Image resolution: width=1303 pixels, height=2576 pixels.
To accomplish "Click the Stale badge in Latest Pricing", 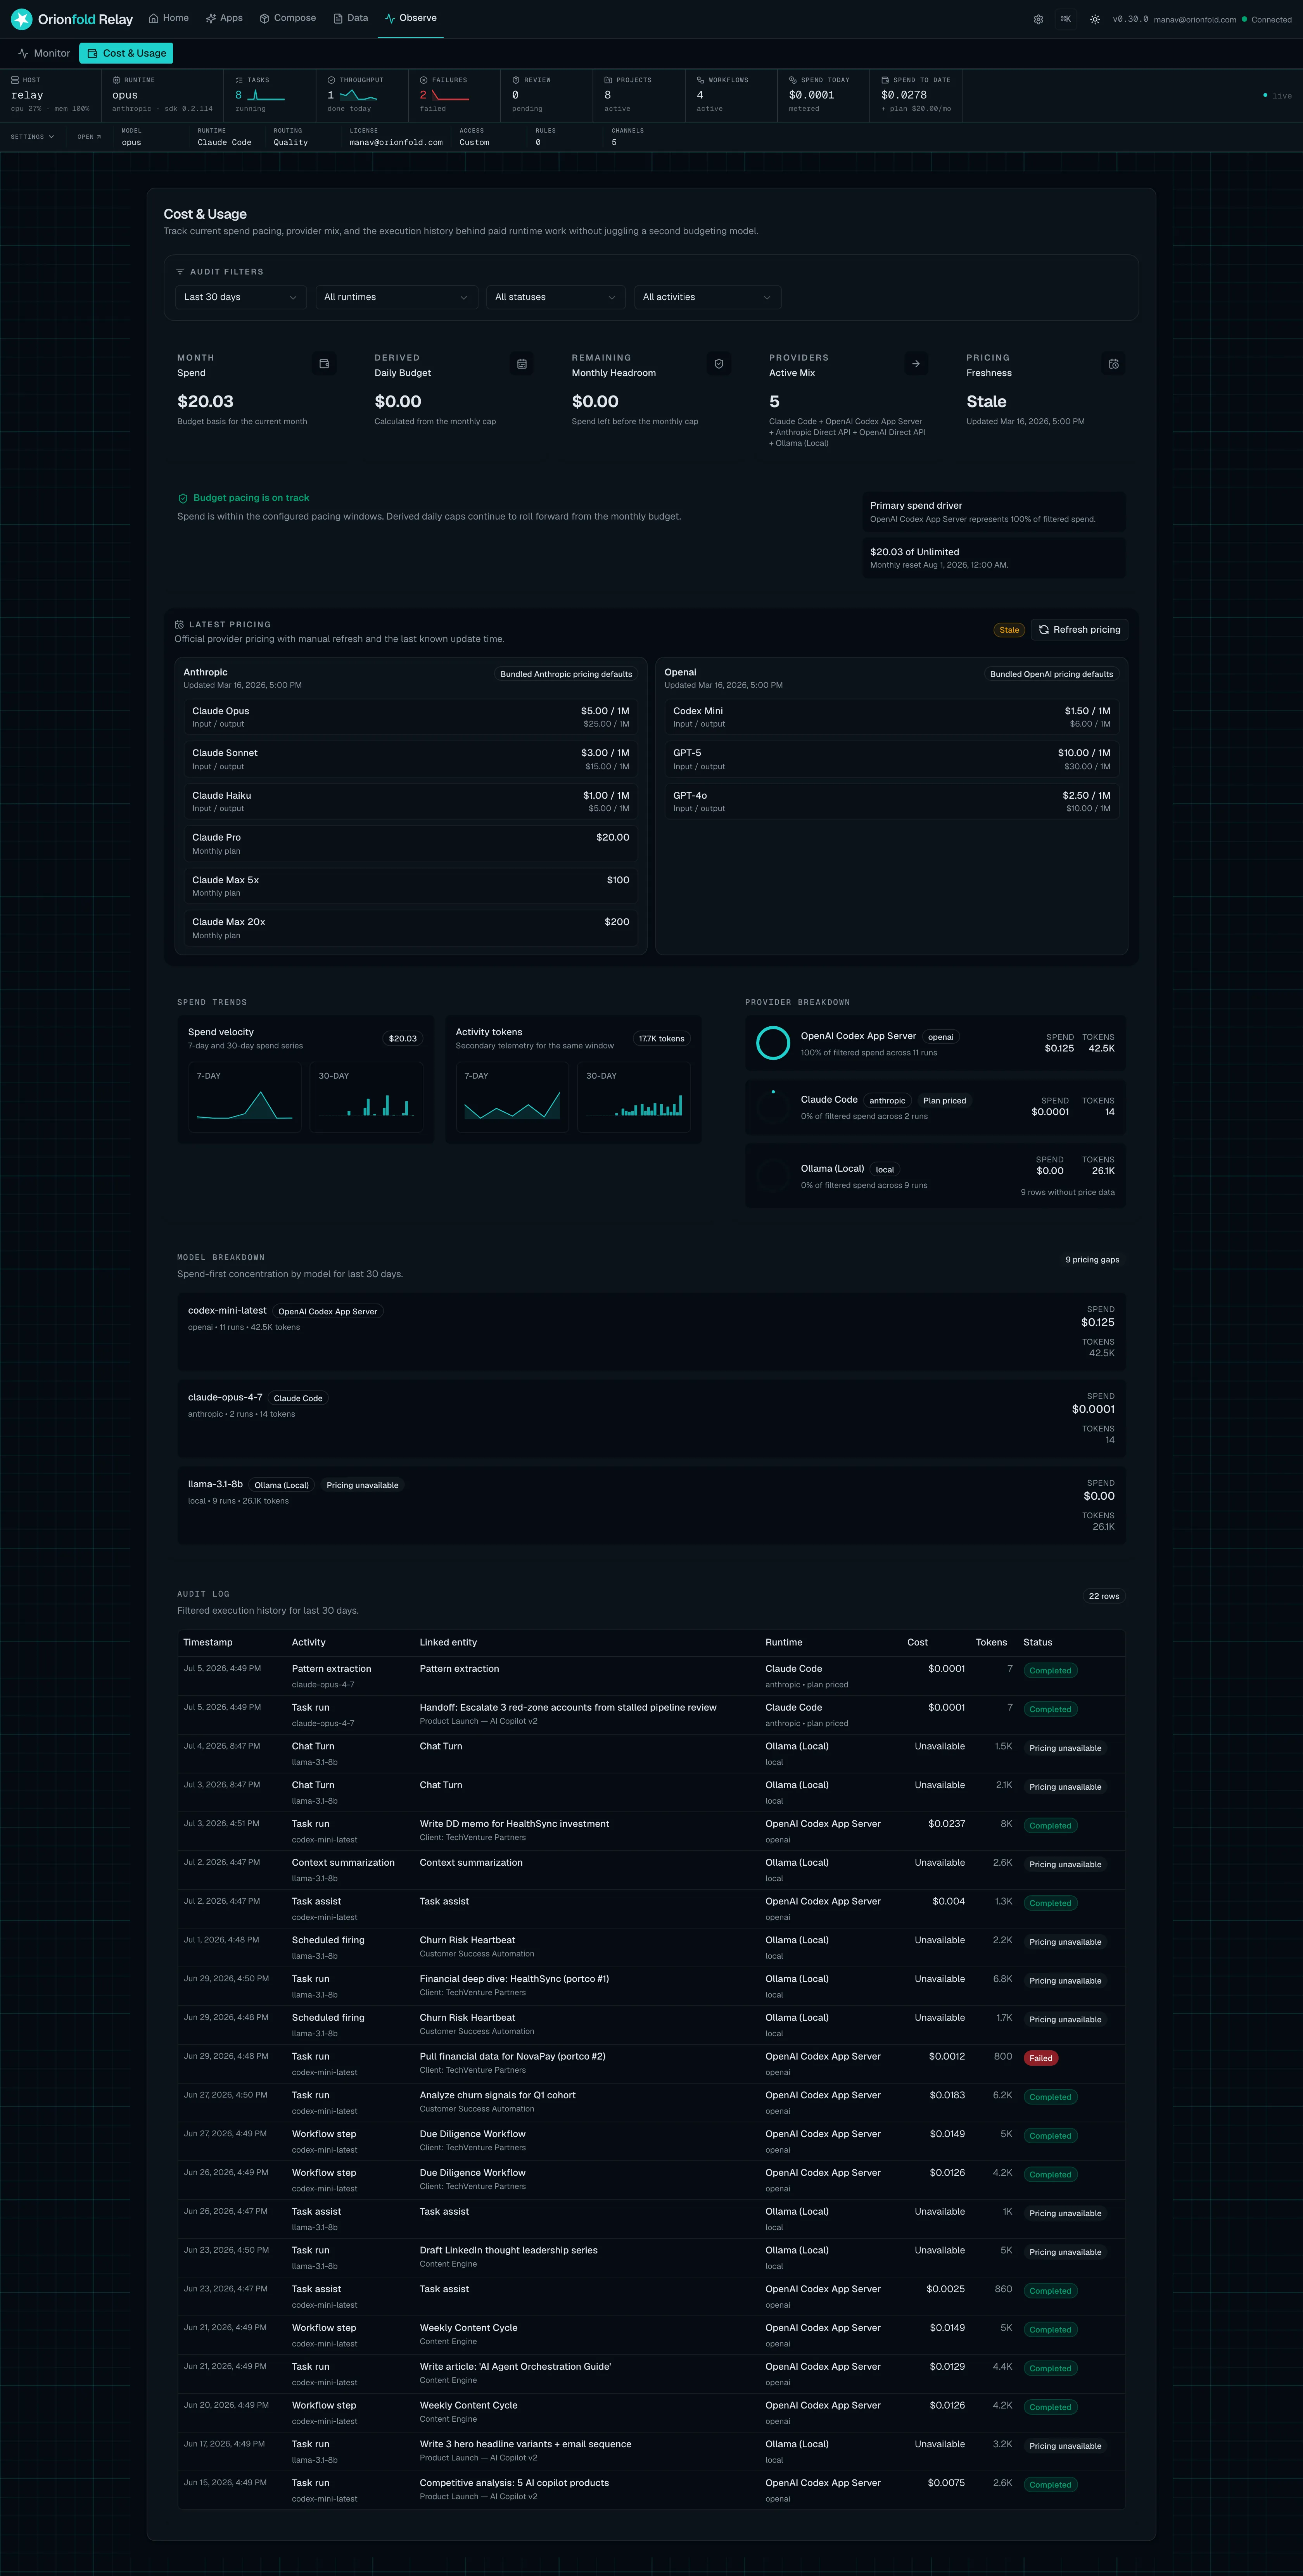I will (1009, 630).
